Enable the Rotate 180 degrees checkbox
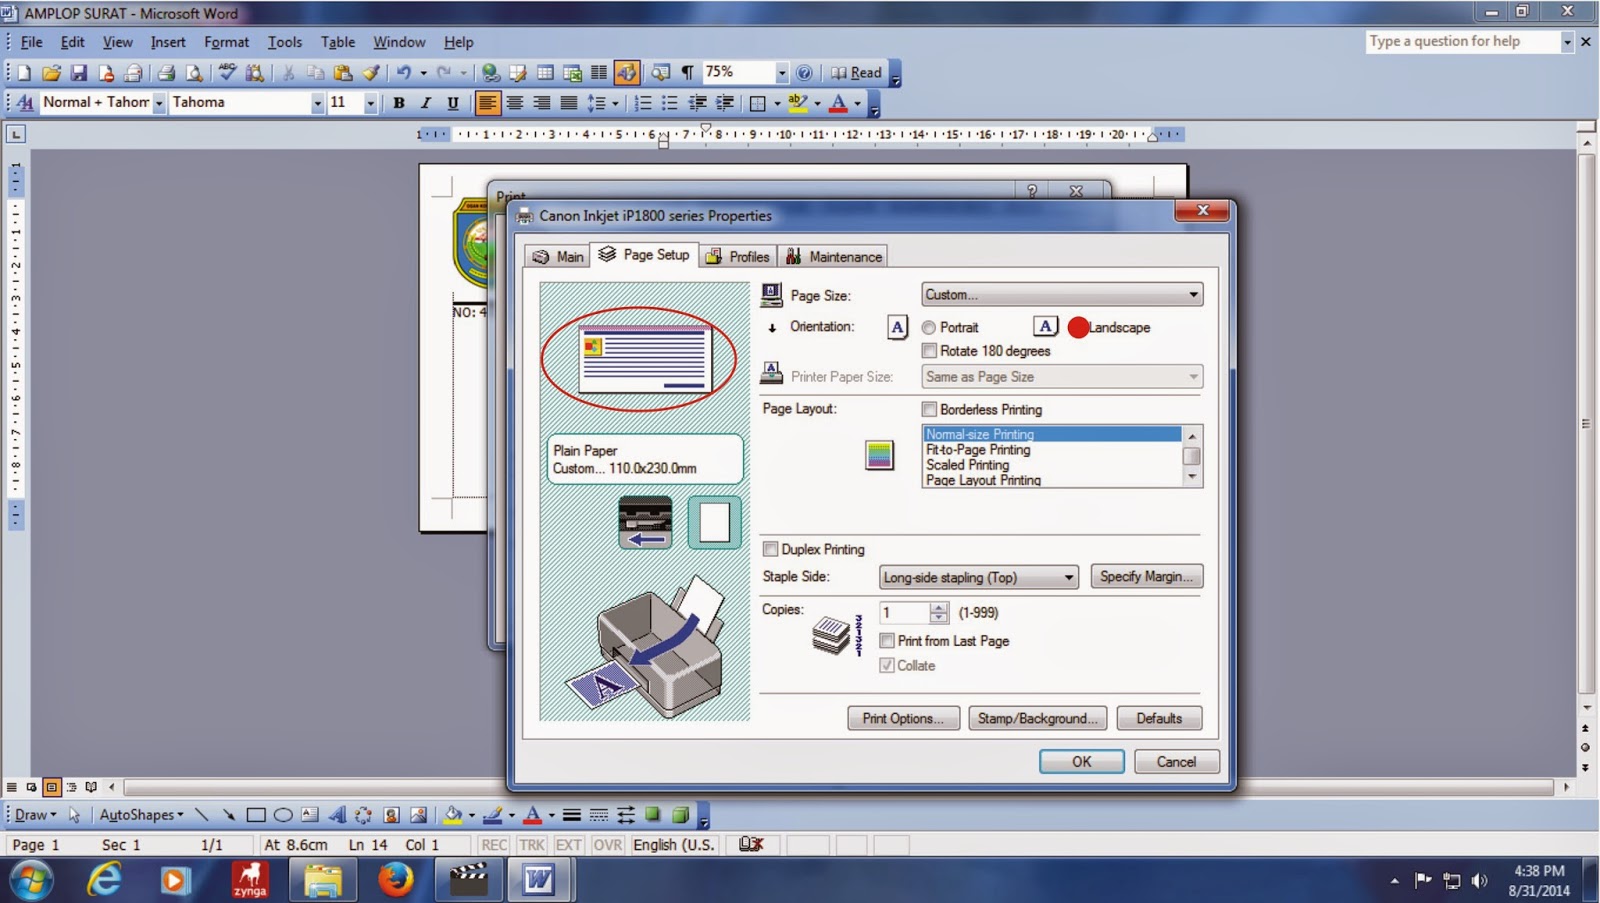Screen dimensions: 1600x903 pos(930,351)
